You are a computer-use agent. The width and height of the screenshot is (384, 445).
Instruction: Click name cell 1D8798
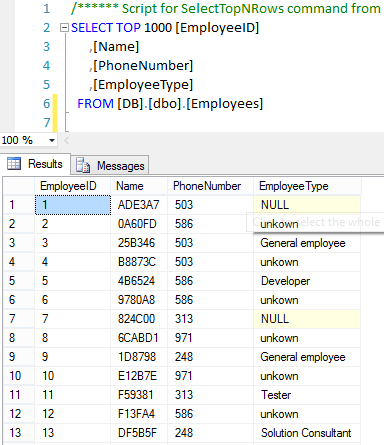[139, 357]
